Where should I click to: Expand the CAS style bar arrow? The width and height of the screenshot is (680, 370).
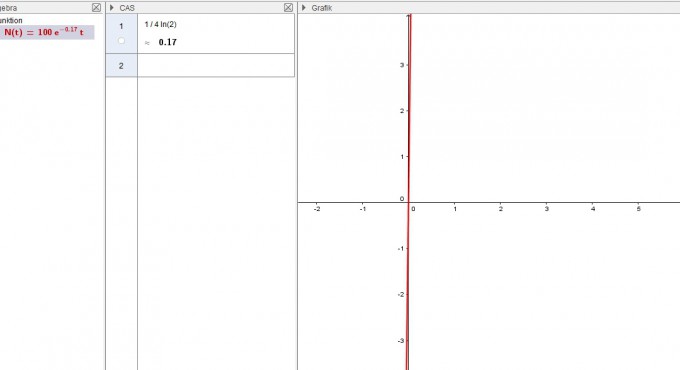tap(112, 7)
